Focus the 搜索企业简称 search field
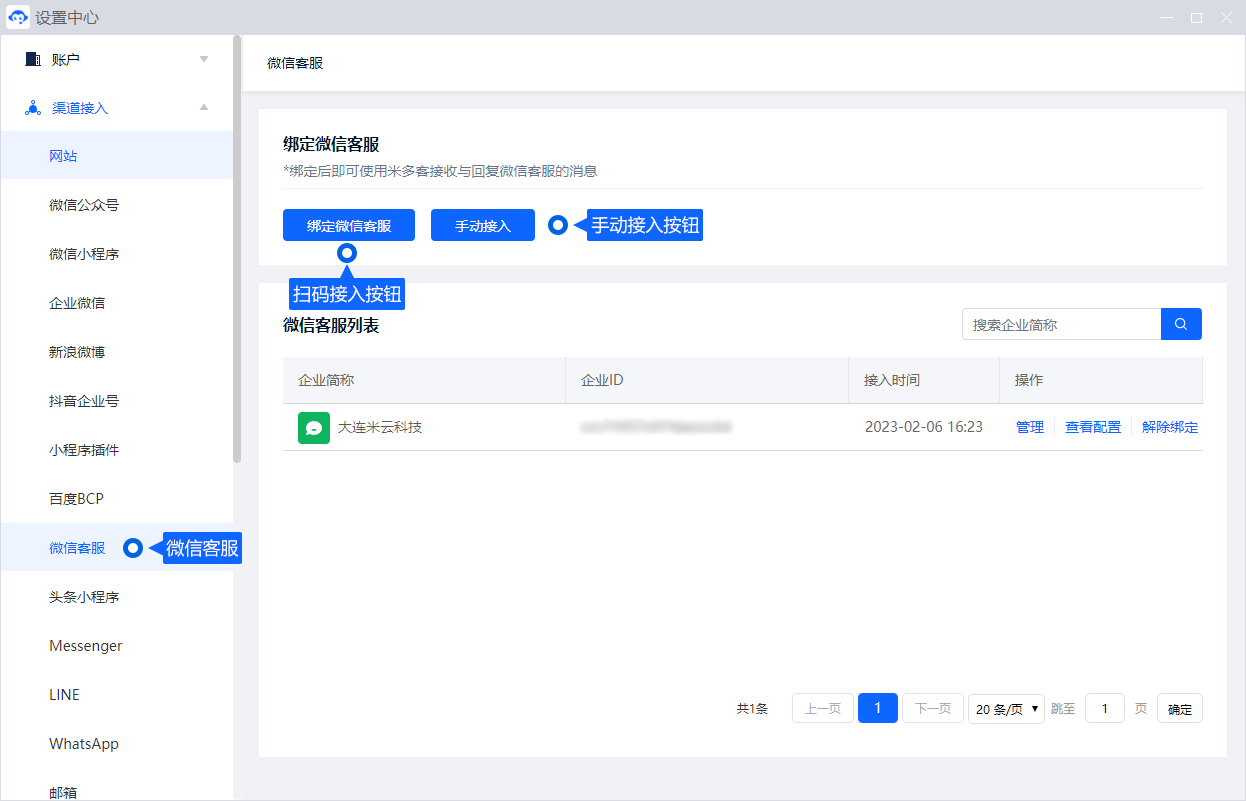 pyautogui.click(x=1060, y=324)
